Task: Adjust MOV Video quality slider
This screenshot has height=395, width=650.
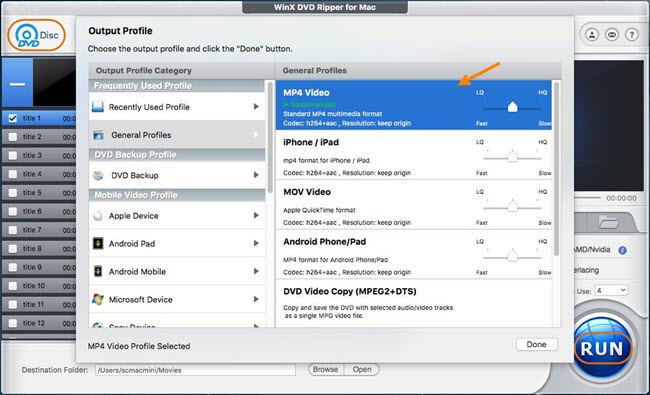Action: point(512,206)
